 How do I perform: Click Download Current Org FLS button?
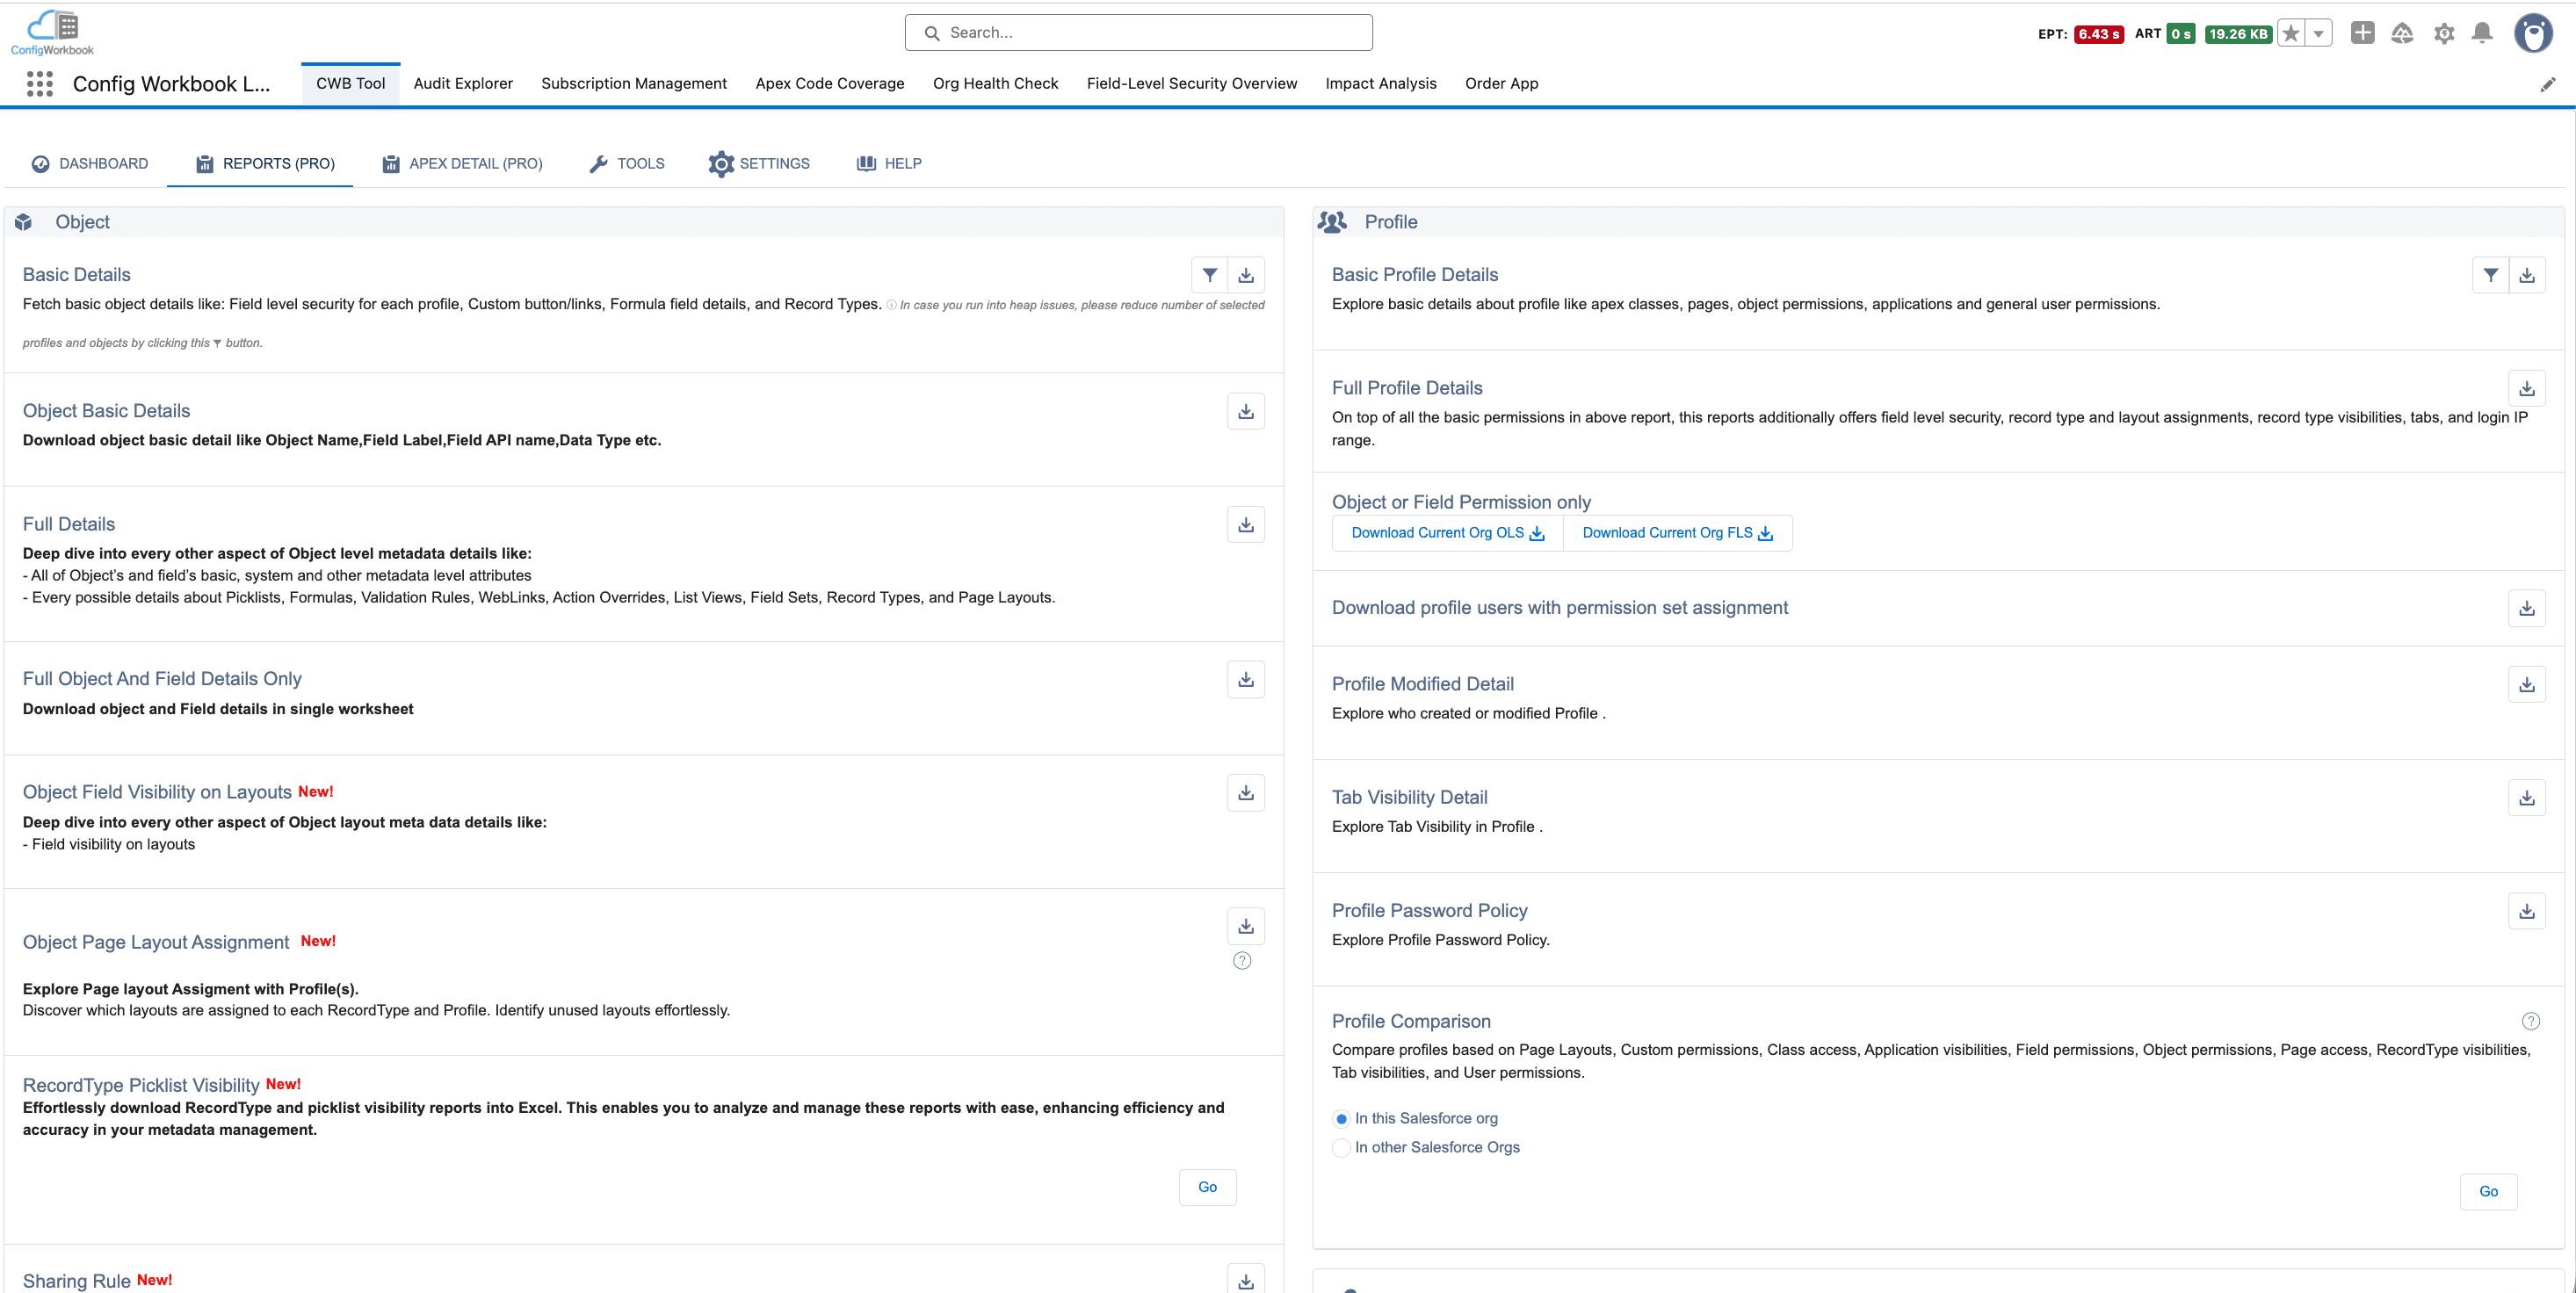(1677, 533)
